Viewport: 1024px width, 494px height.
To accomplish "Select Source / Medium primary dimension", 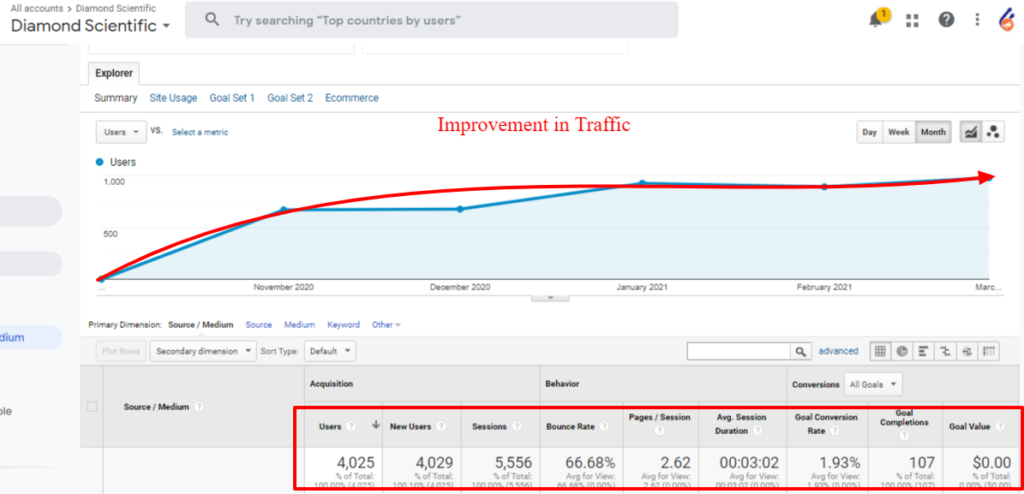I will (x=201, y=324).
